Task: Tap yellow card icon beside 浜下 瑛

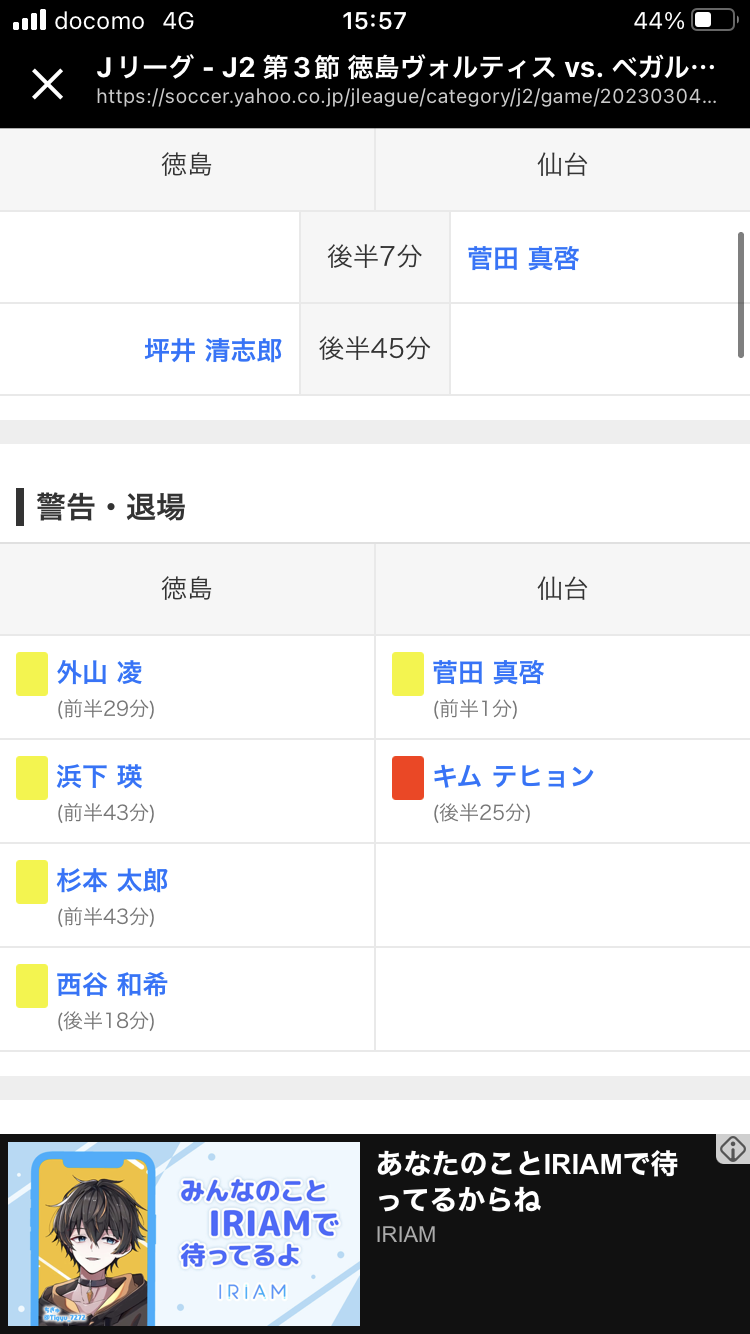Action: click(32, 777)
